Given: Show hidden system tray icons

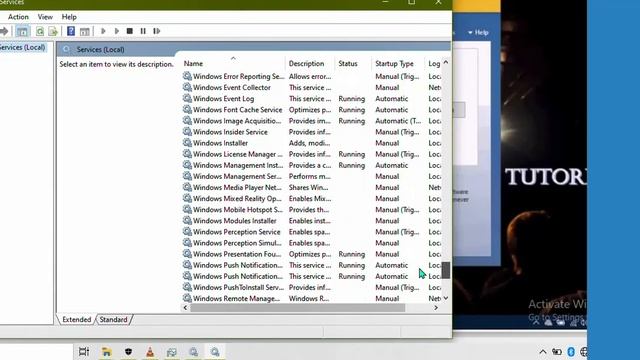Looking at the screenshot, I should click(x=543, y=352).
